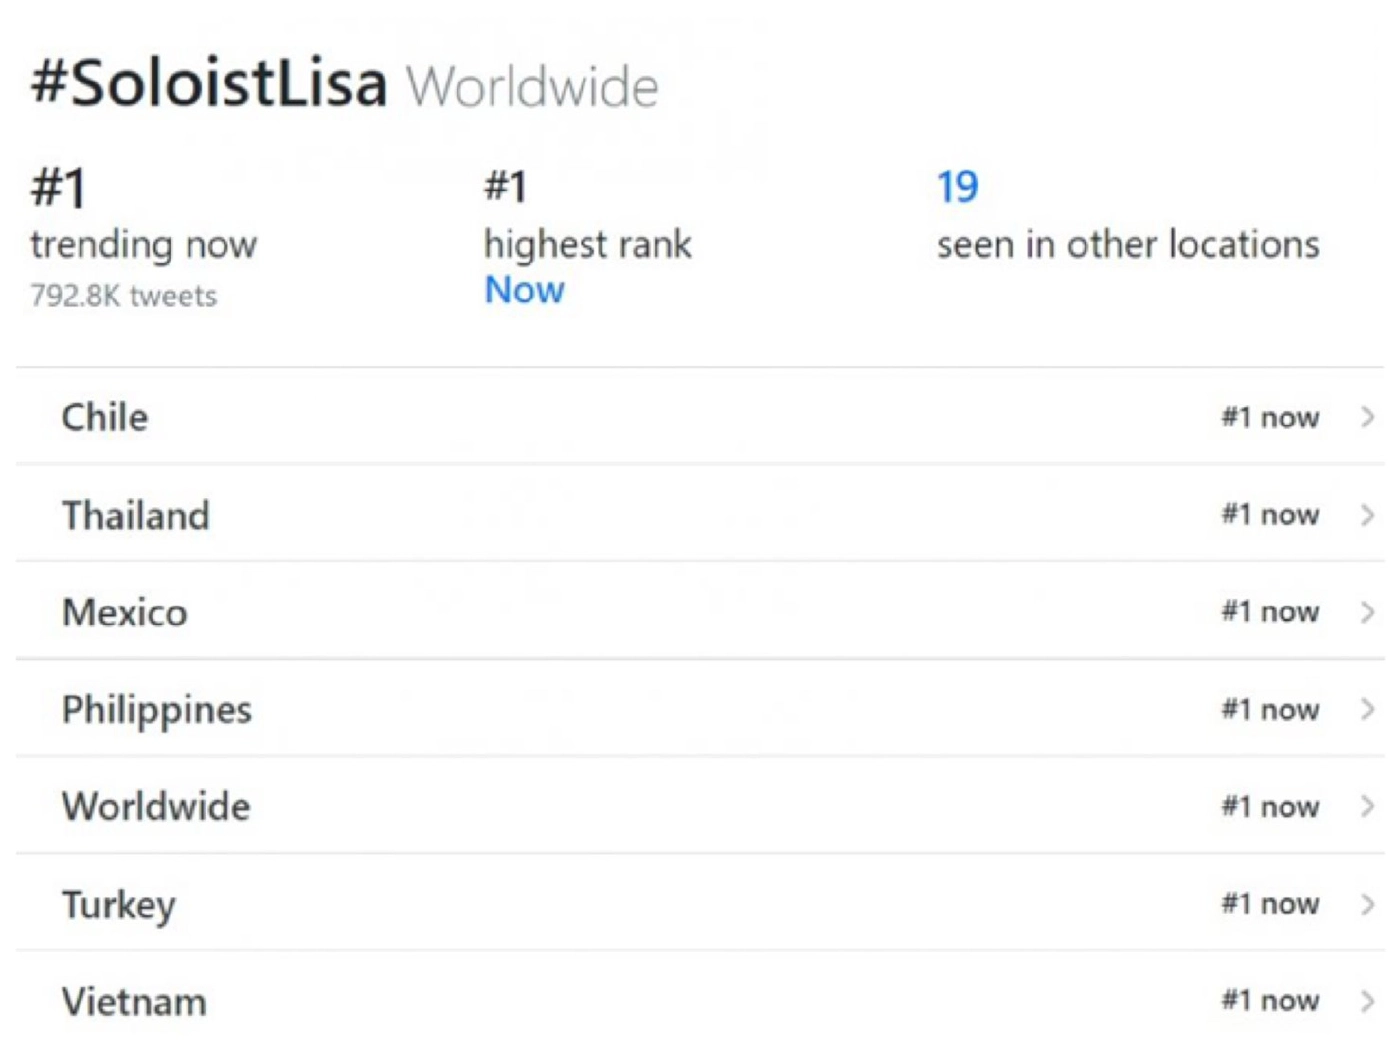Select the Philippines location name

coord(157,709)
